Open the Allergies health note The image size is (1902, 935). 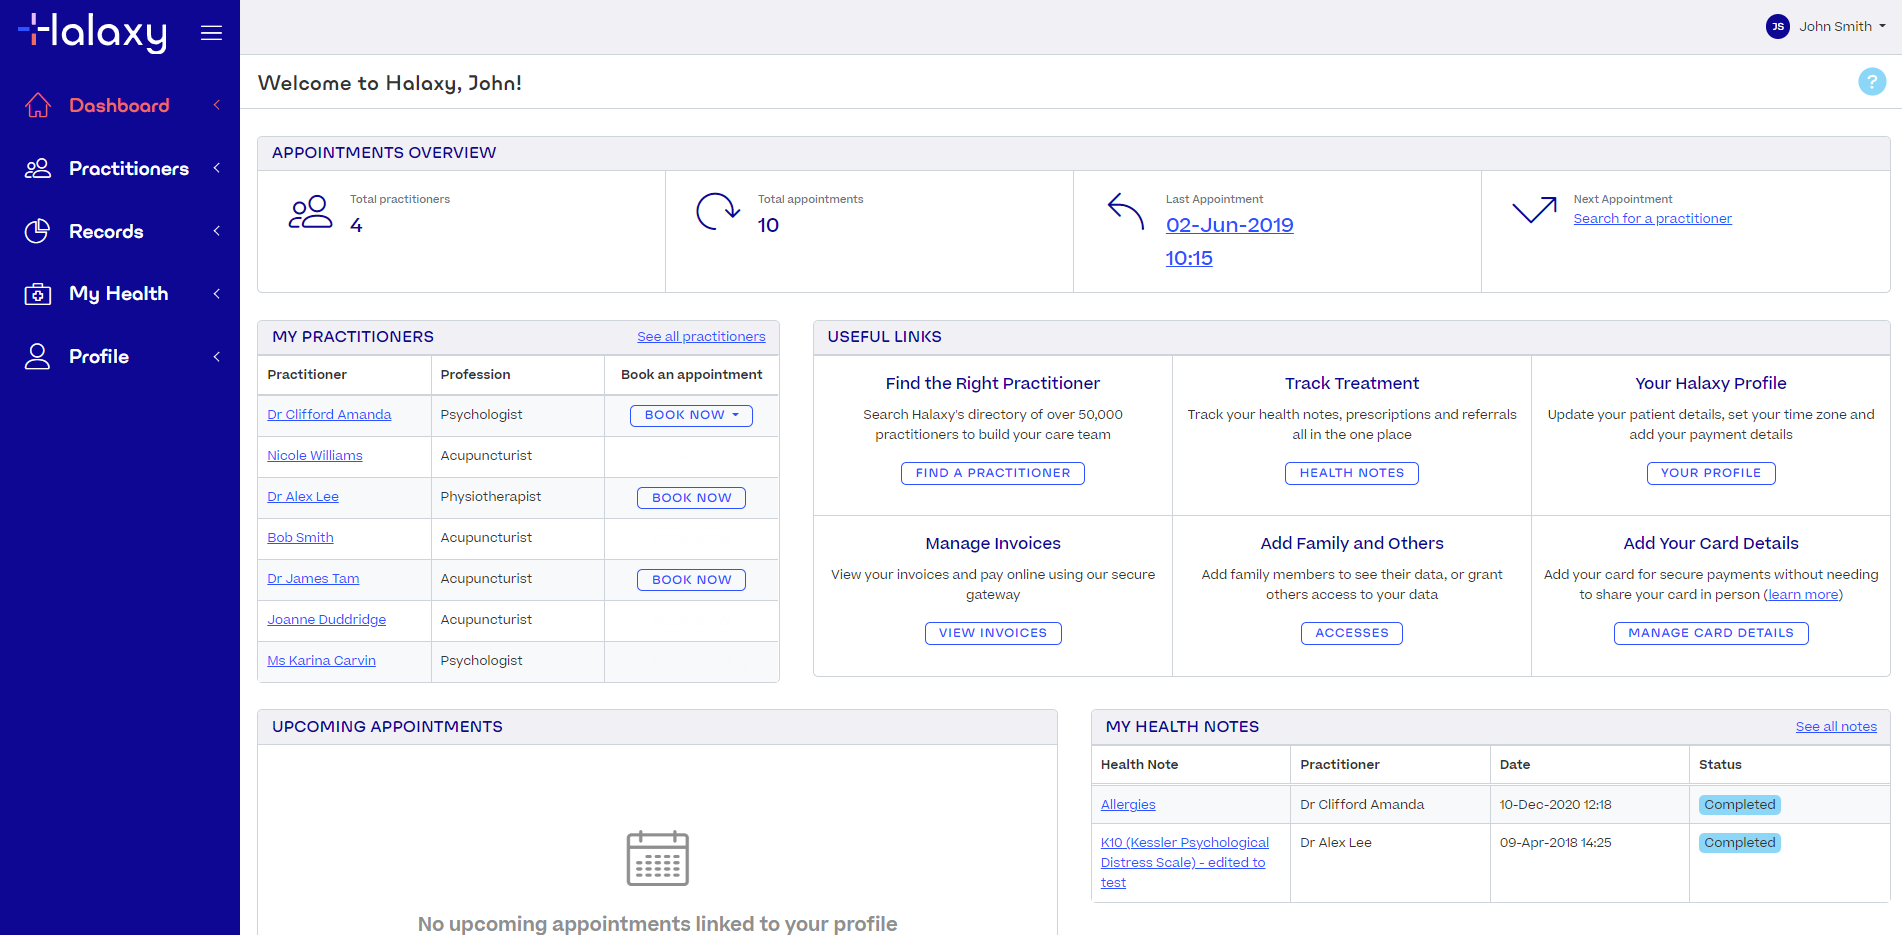(1128, 804)
